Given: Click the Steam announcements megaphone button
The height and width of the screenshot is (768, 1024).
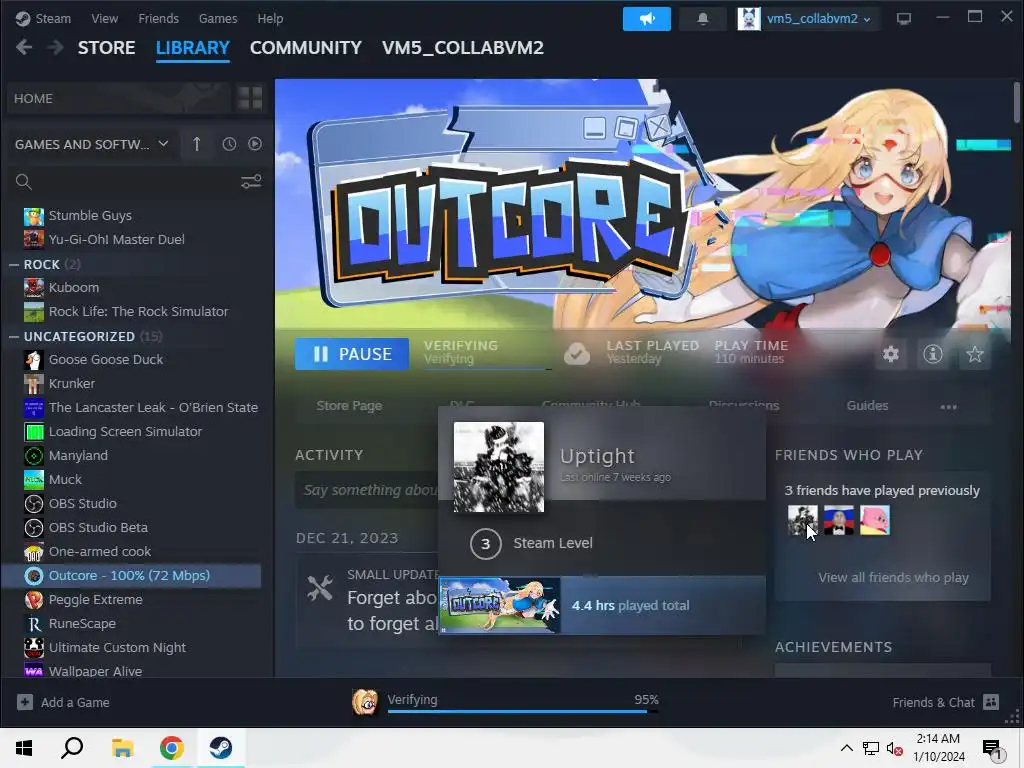Looking at the screenshot, I should click(647, 19).
